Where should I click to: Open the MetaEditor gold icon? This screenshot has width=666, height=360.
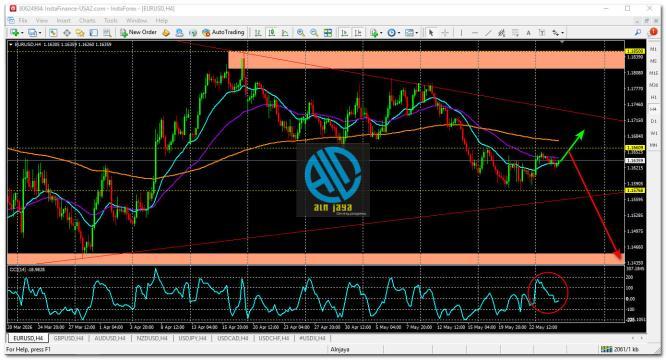point(166,33)
